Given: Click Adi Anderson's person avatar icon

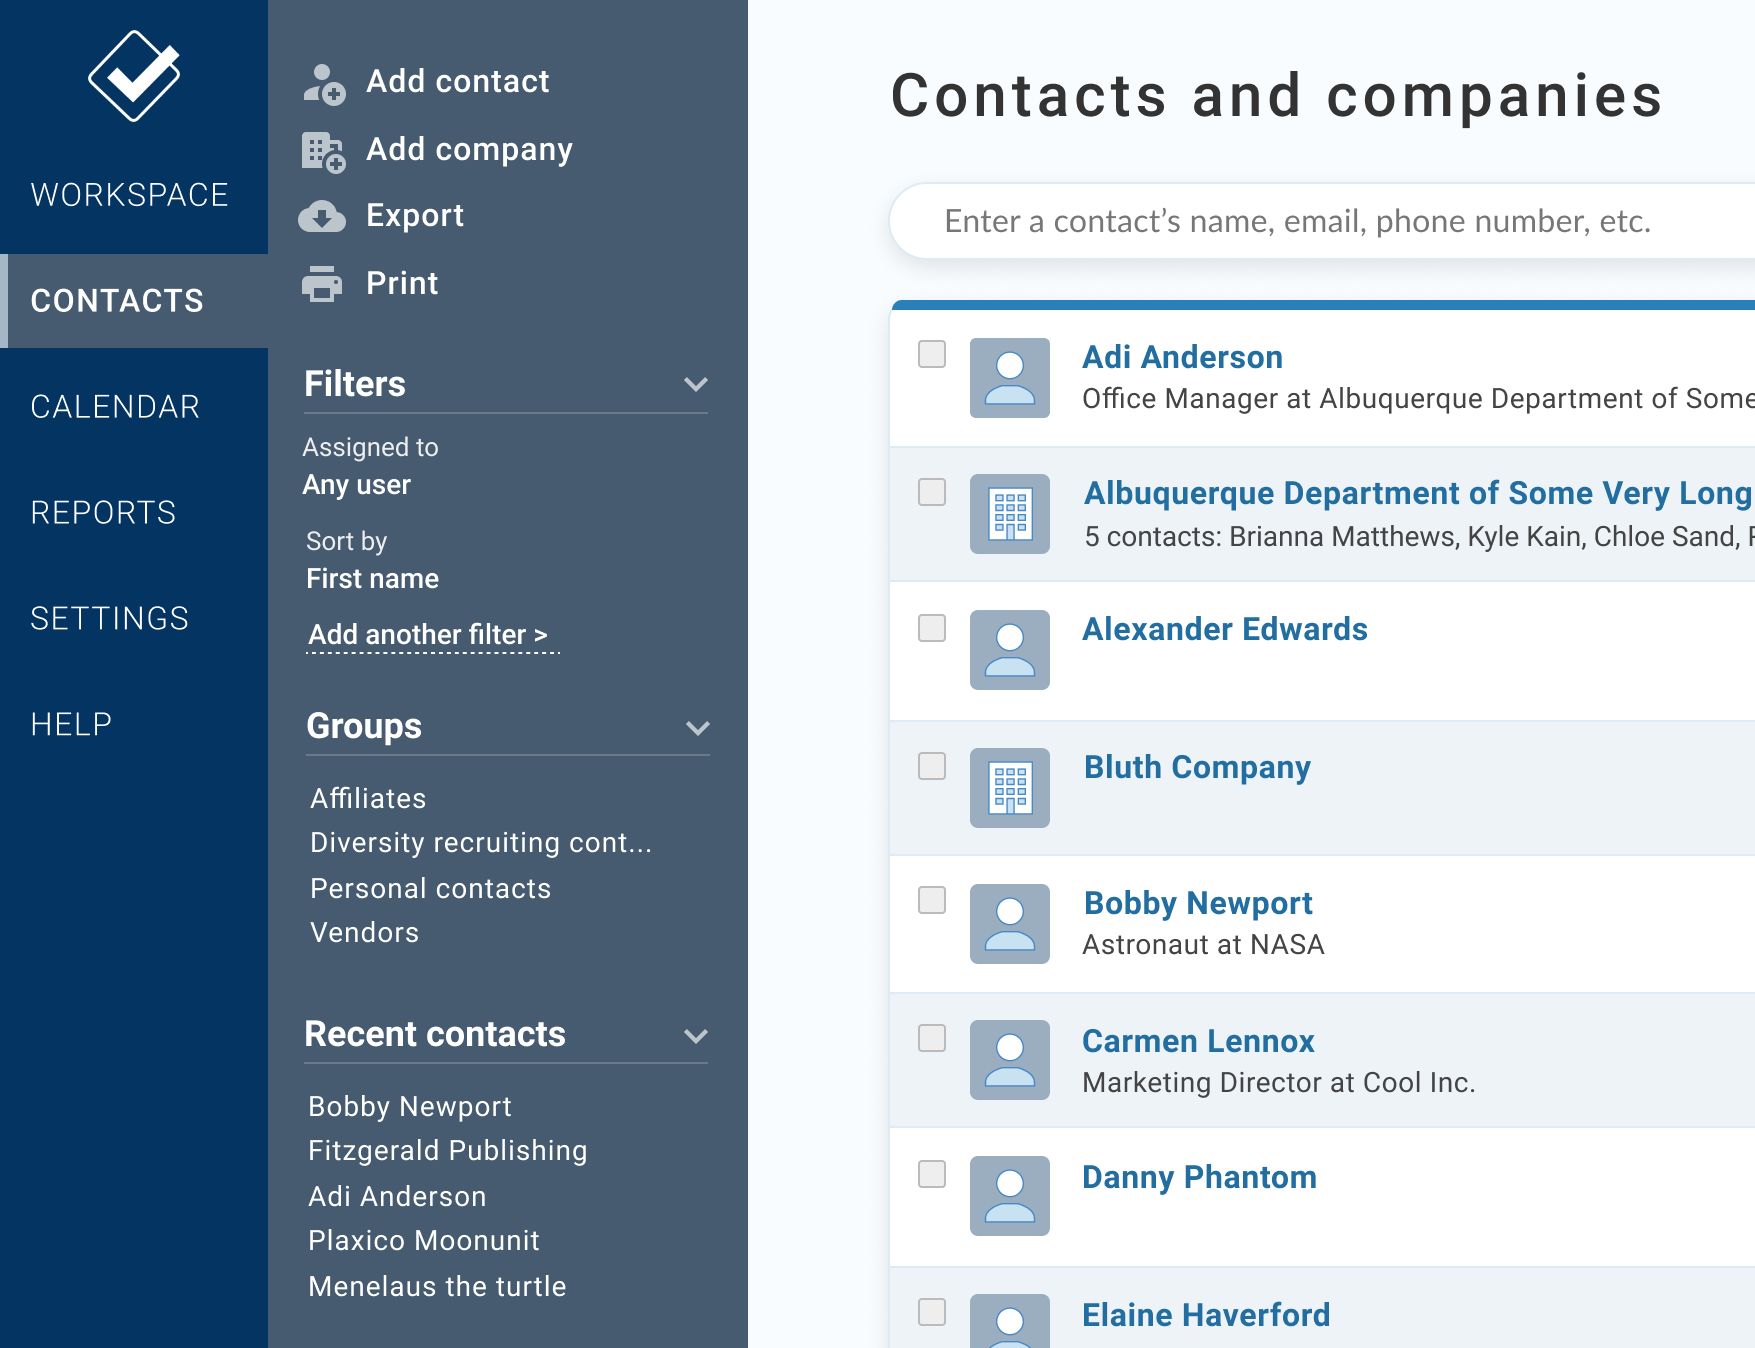Looking at the screenshot, I should [1010, 378].
